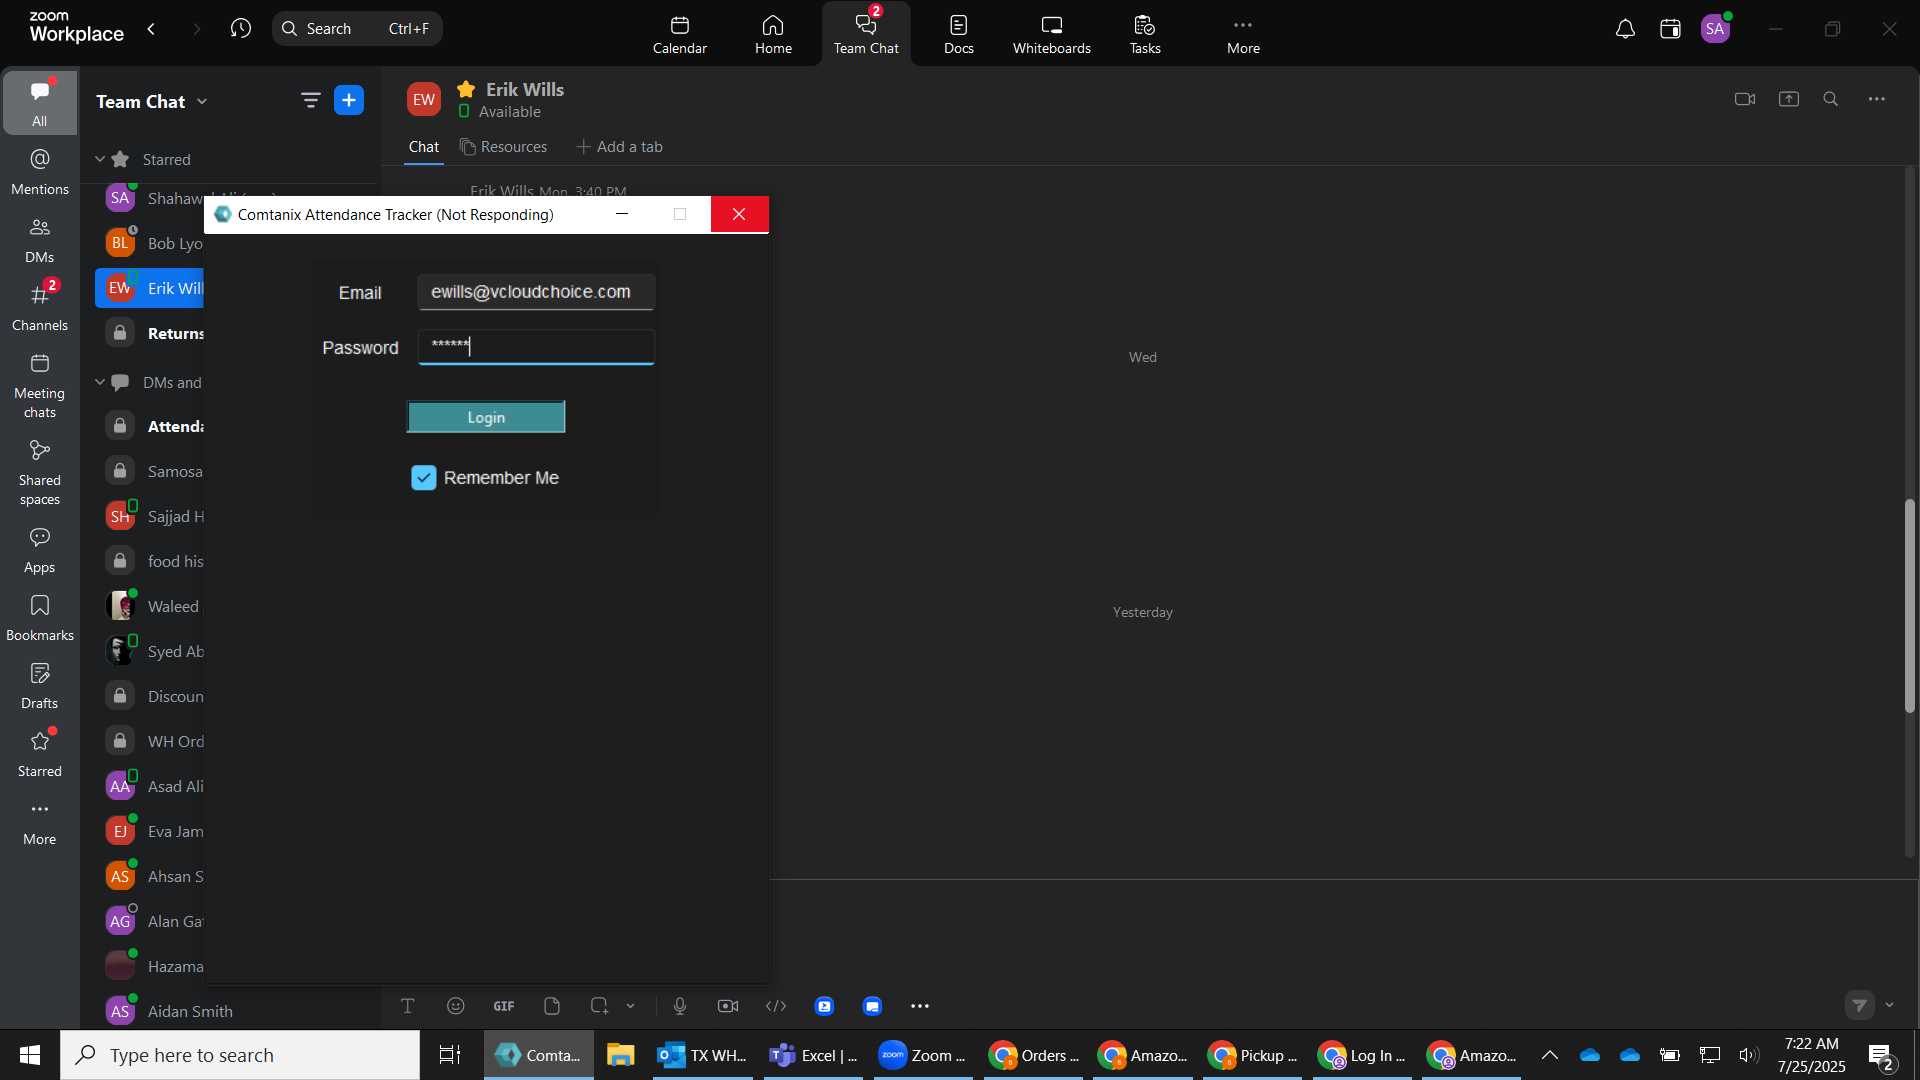The height and width of the screenshot is (1080, 1920).
Task: Click the Email input field
Action: pos(536,292)
